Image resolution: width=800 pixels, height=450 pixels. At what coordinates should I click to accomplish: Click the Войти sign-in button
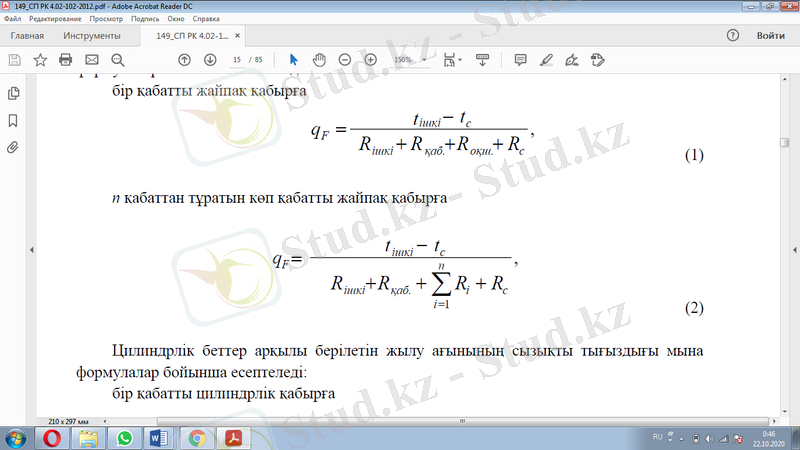pyautogui.click(x=770, y=36)
